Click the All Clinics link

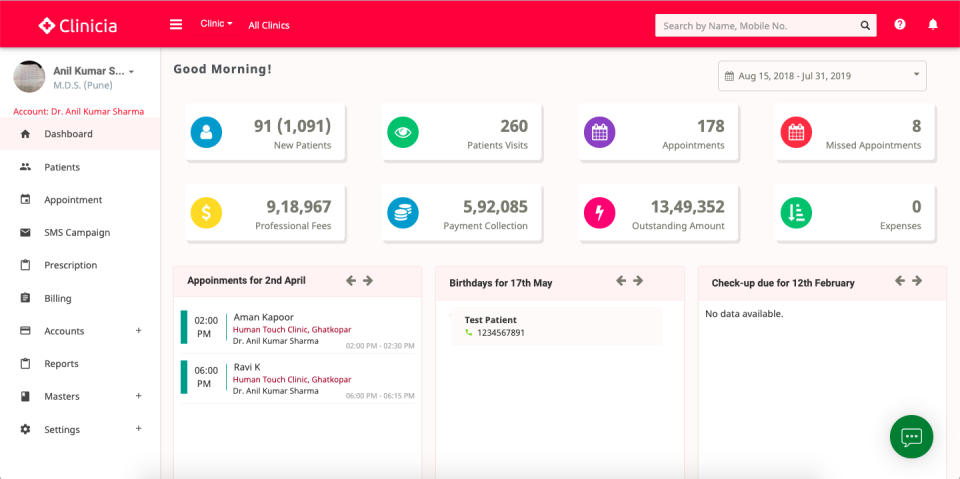(x=269, y=25)
